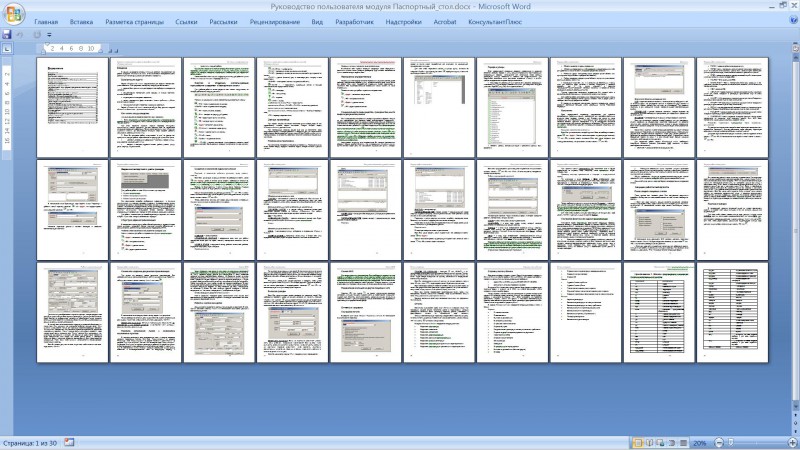Click the vertical ruler at the left edge
The image size is (800, 450).
7,108
